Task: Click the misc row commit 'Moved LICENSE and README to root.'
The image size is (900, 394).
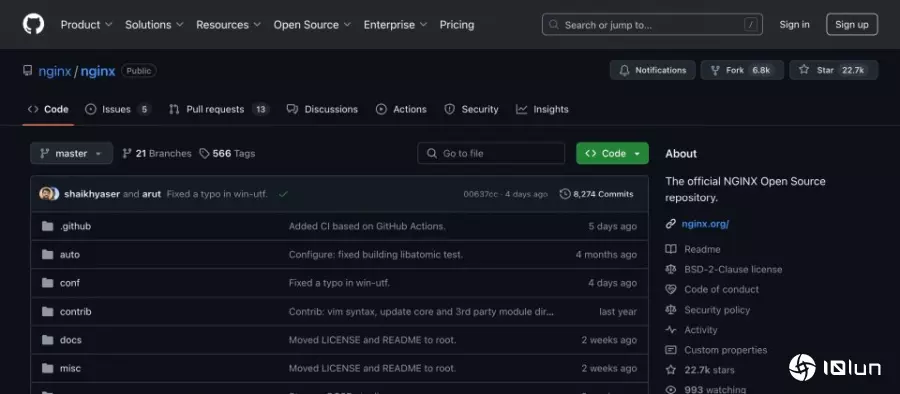Action: (x=373, y=369)
